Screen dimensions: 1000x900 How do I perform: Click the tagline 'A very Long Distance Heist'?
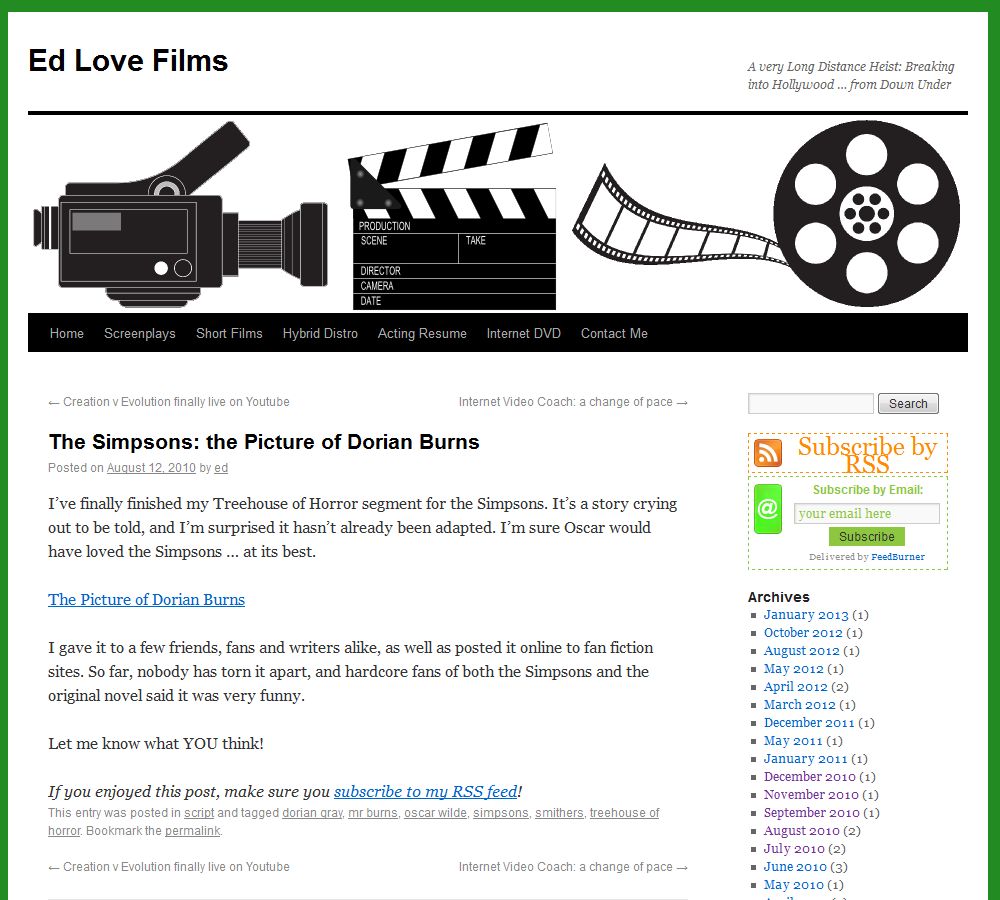click(x=850, y=75)
